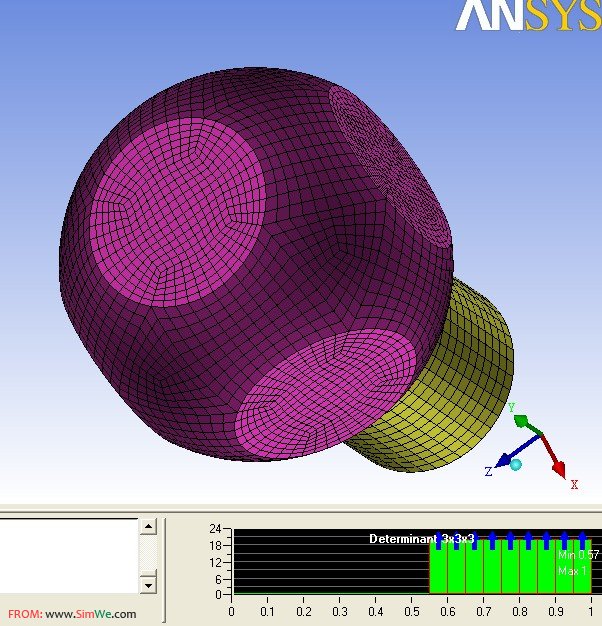Screen dimensions: 602x626
Task: Click the empty histogram region near 0.3
Action: 339,565
